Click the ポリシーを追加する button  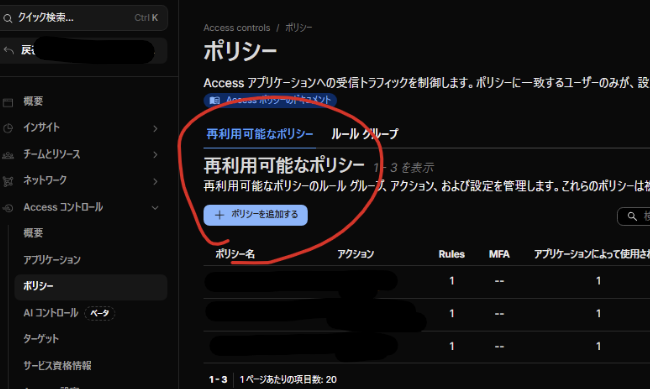(255, 215)
